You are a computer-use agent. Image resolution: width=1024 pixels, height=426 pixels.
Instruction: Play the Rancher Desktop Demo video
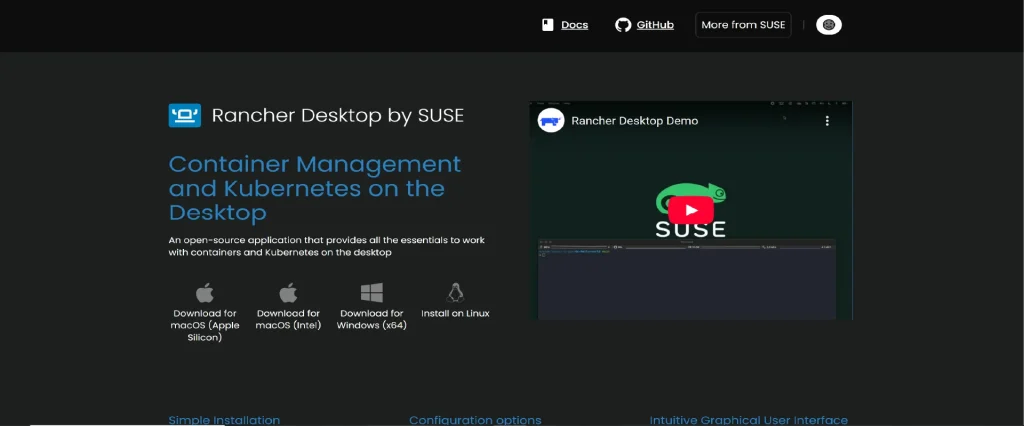tap(691, 210)
